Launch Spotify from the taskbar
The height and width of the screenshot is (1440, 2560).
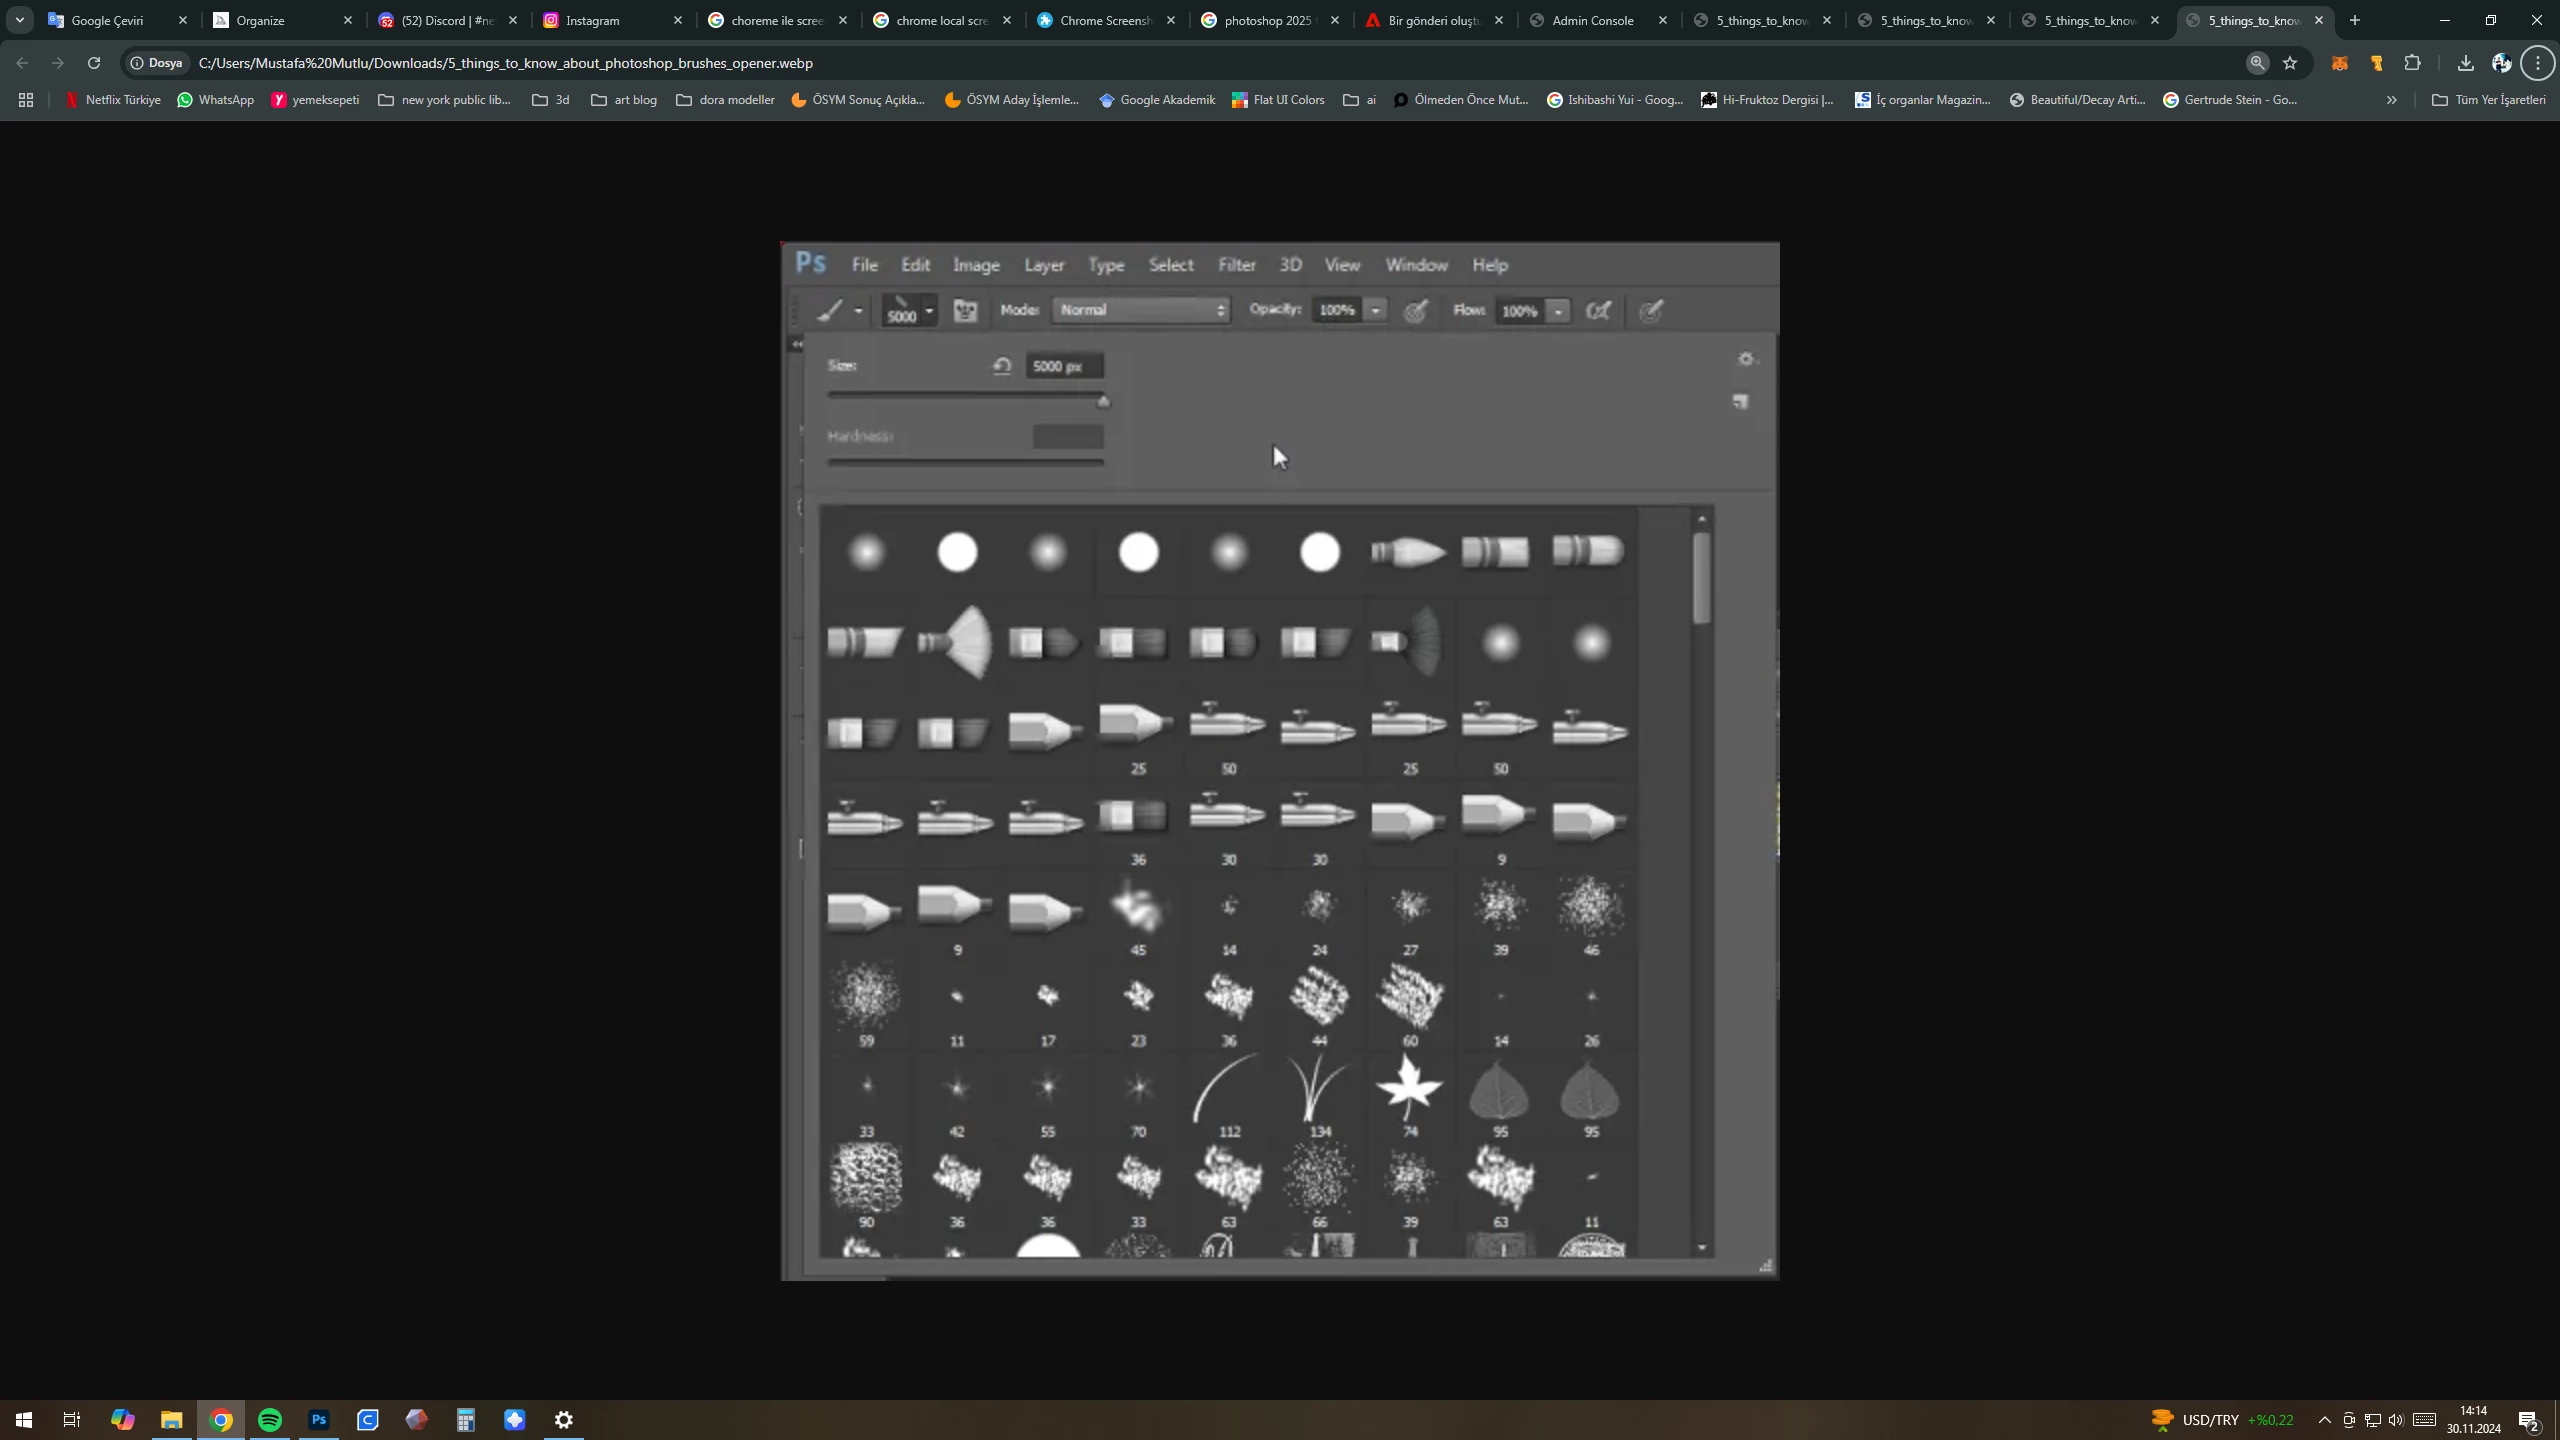coord(270,1420)
